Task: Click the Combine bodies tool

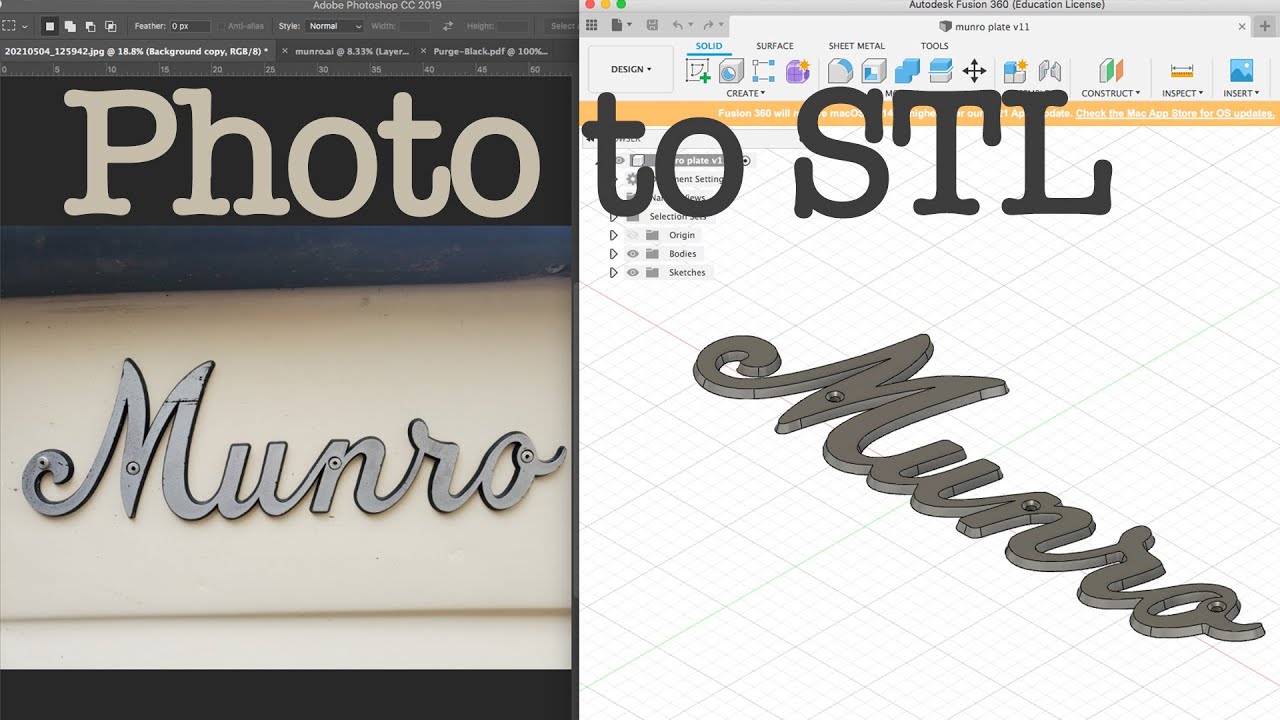Action: pyautogui.click(x=907, y=71)
